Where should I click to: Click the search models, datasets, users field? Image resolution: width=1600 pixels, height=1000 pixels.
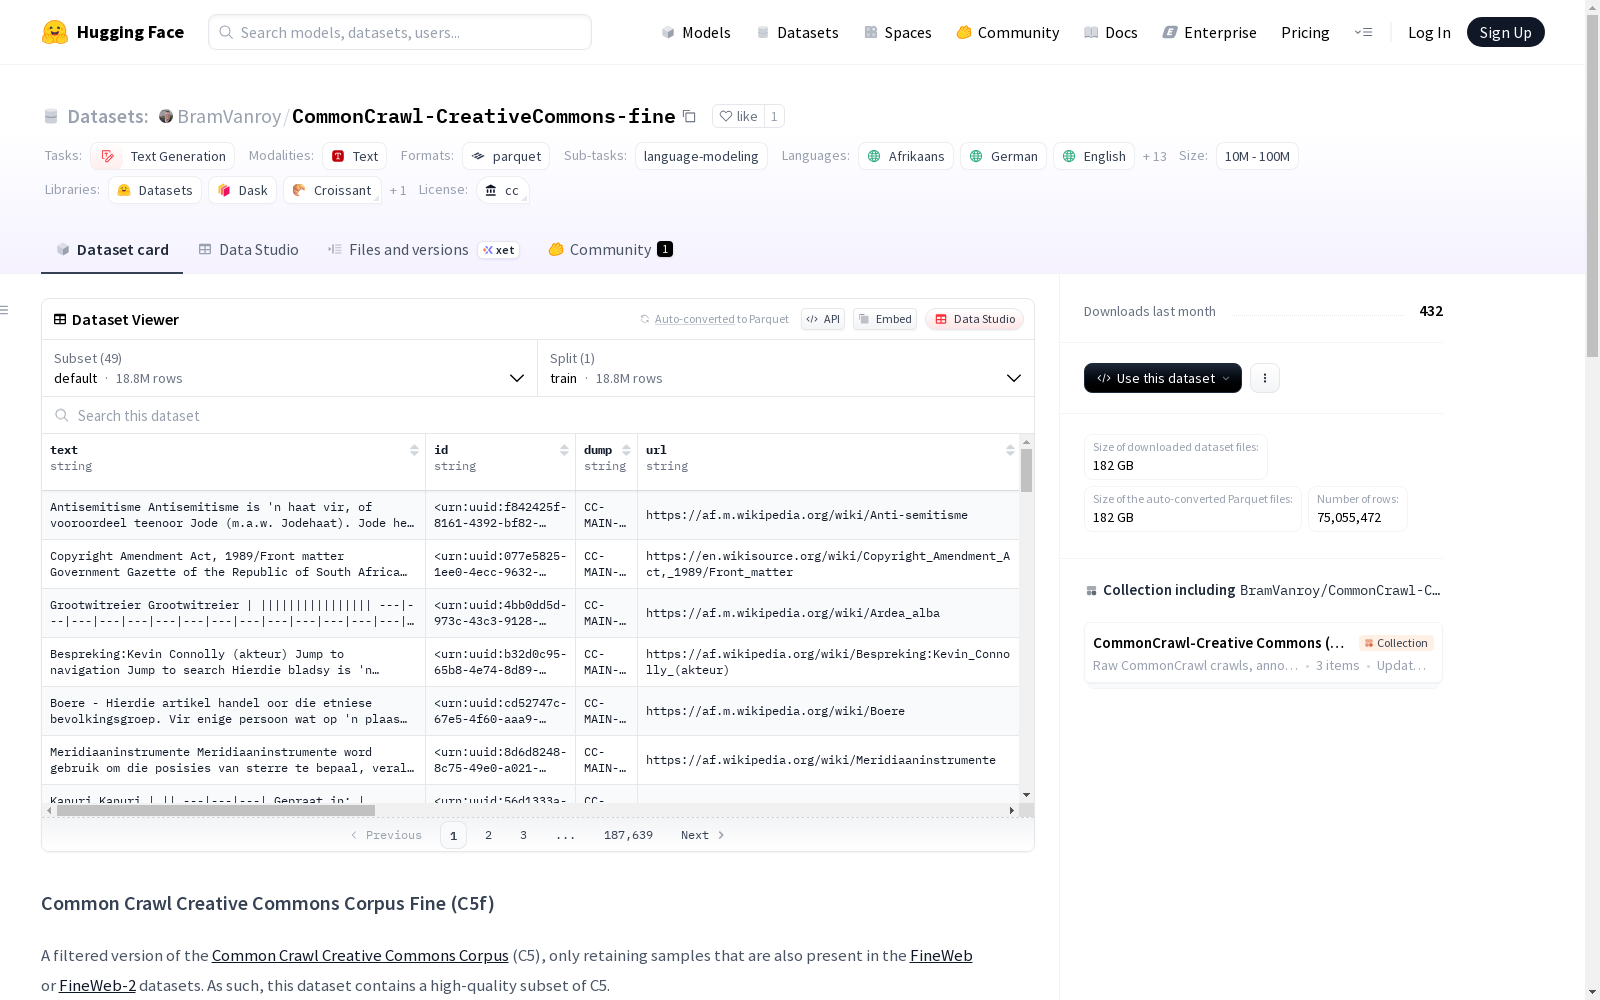[400, 32]
